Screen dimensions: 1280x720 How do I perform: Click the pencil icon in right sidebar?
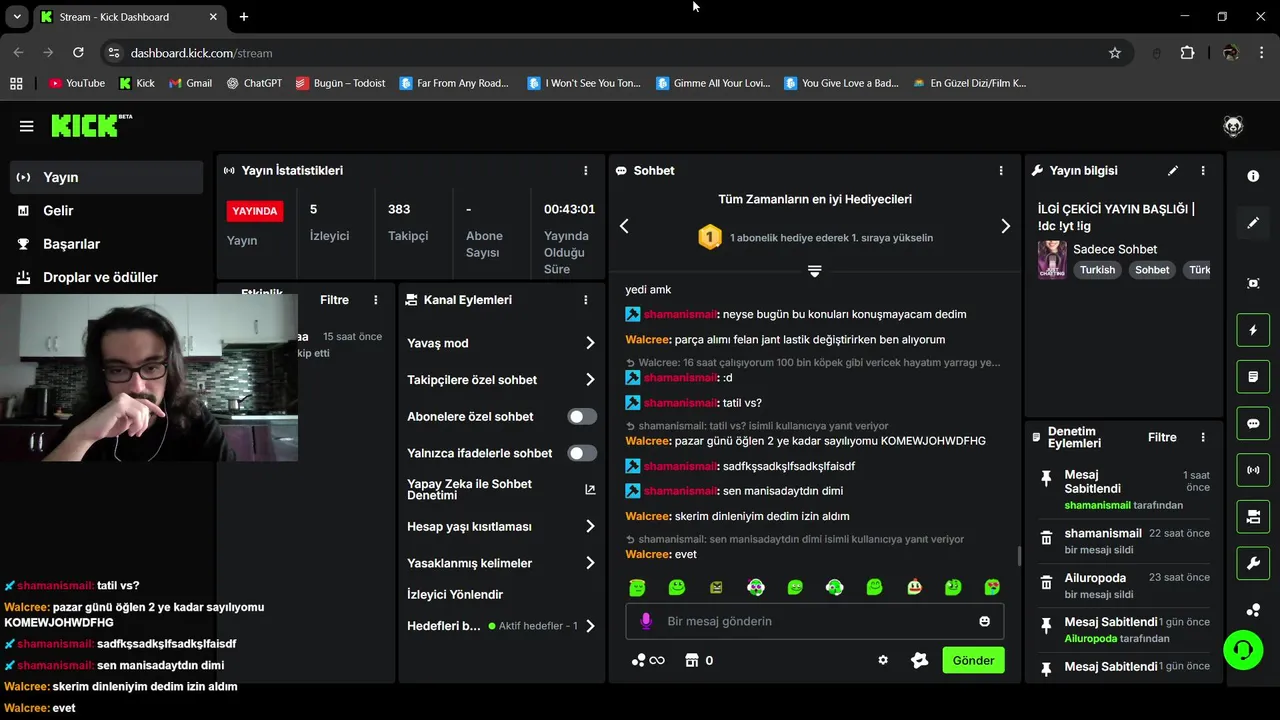coord(1253,223)
